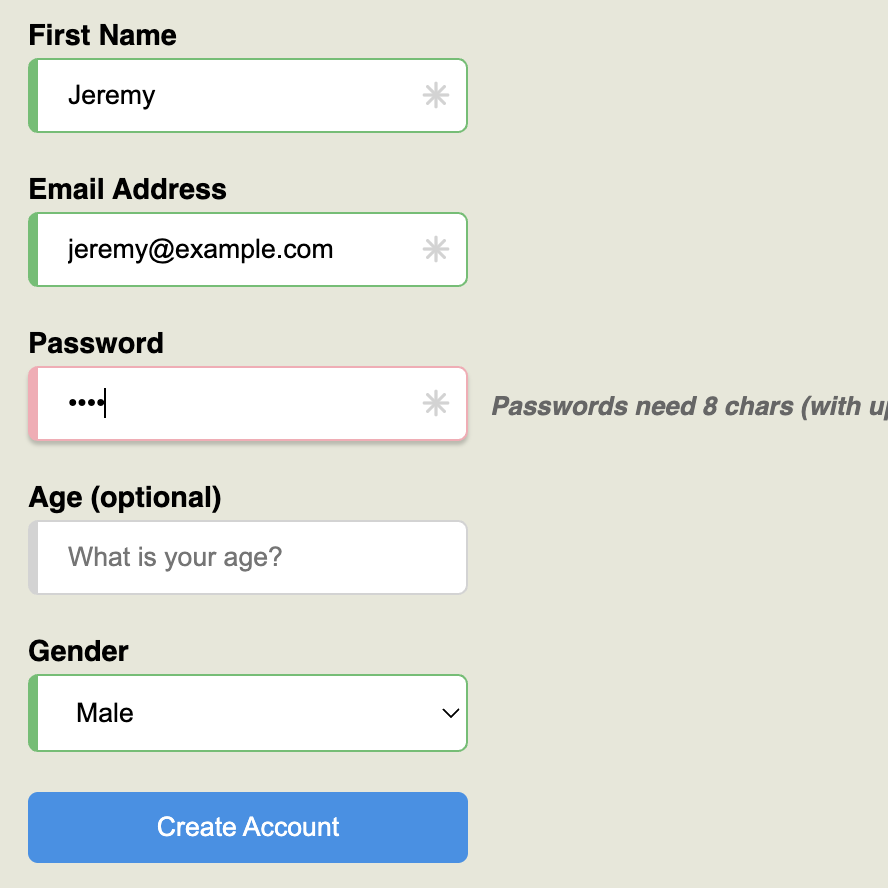Click the gray bar on the Age field
The width and height of the screenshot is (888, 888).
[x=33, y=557]
